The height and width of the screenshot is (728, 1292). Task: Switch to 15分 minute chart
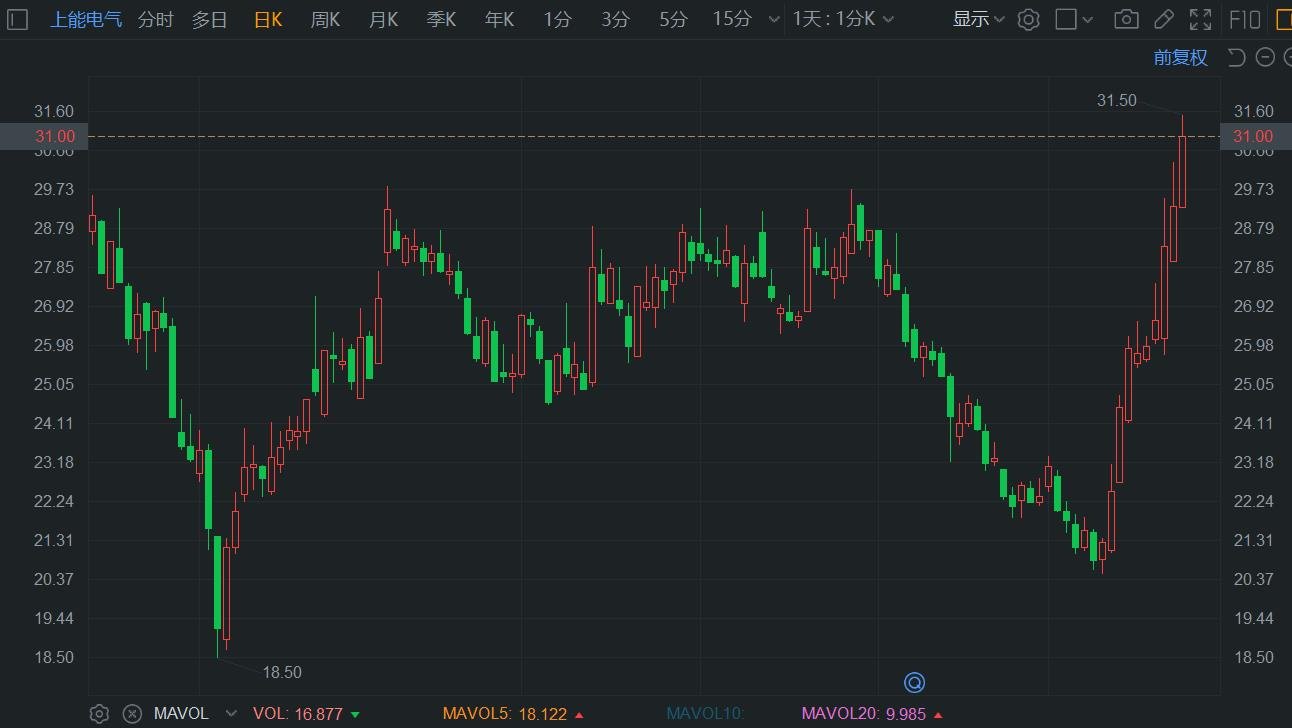pos(732,19)
